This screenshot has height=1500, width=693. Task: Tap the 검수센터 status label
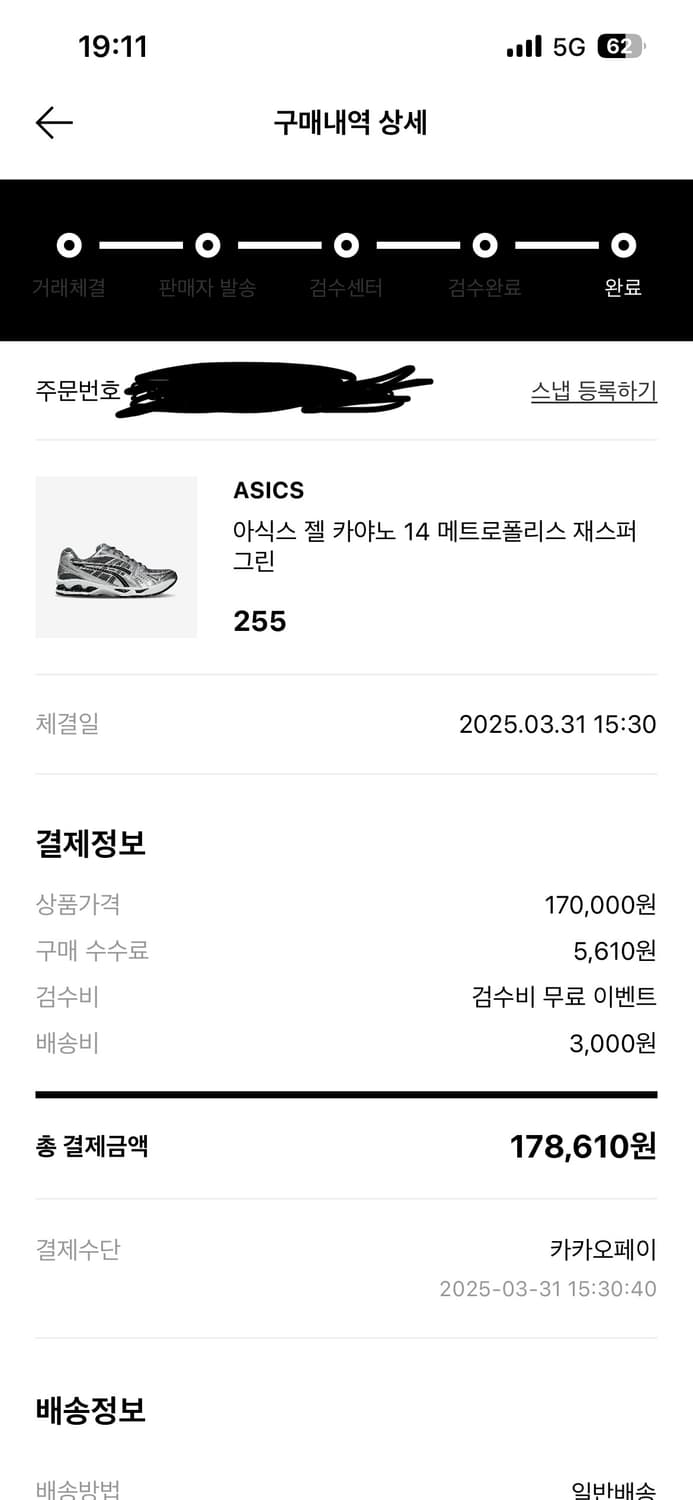346,288
